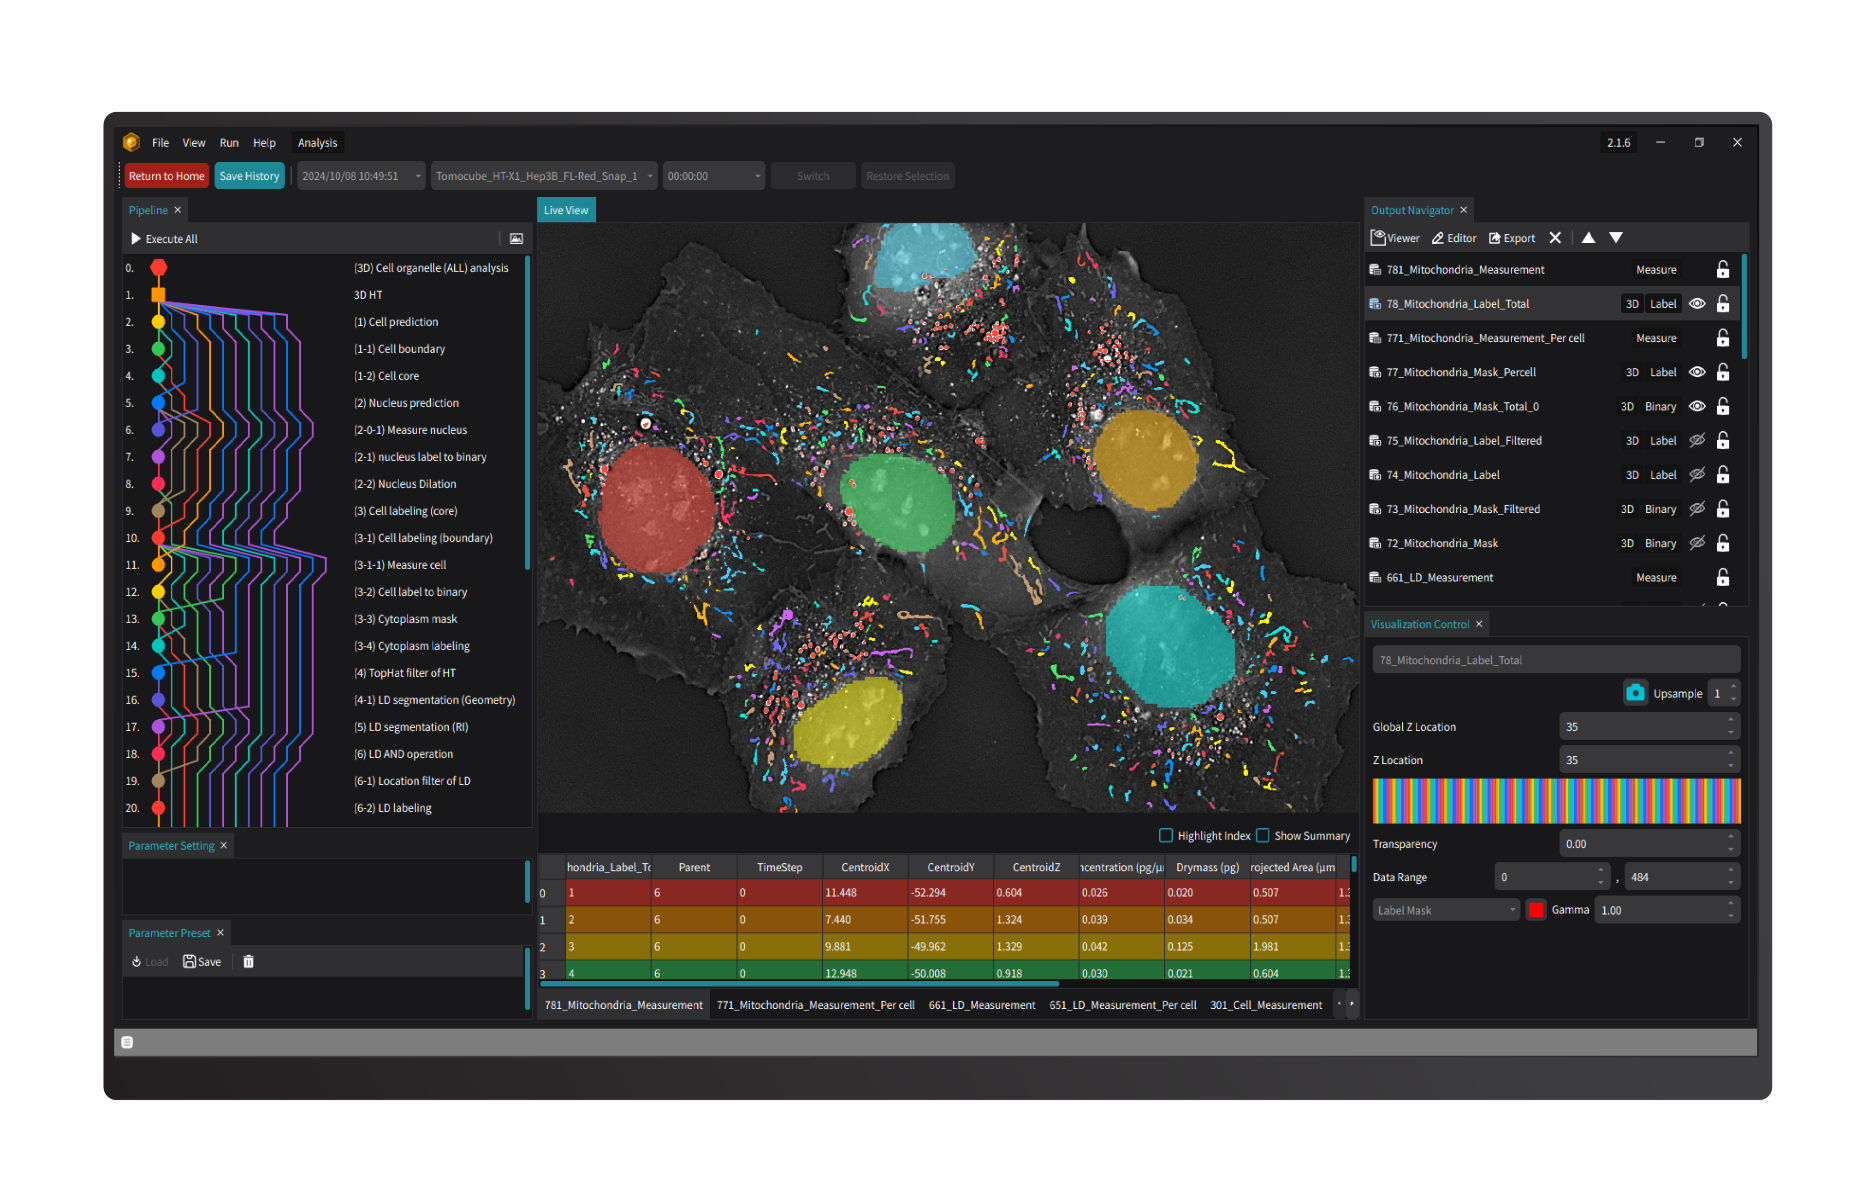This screenshot has height=1198, width=1875.
Task: Click the Label tag of 78_Mitochondria_Label_Total
Action: click(x=1663, y=304)
